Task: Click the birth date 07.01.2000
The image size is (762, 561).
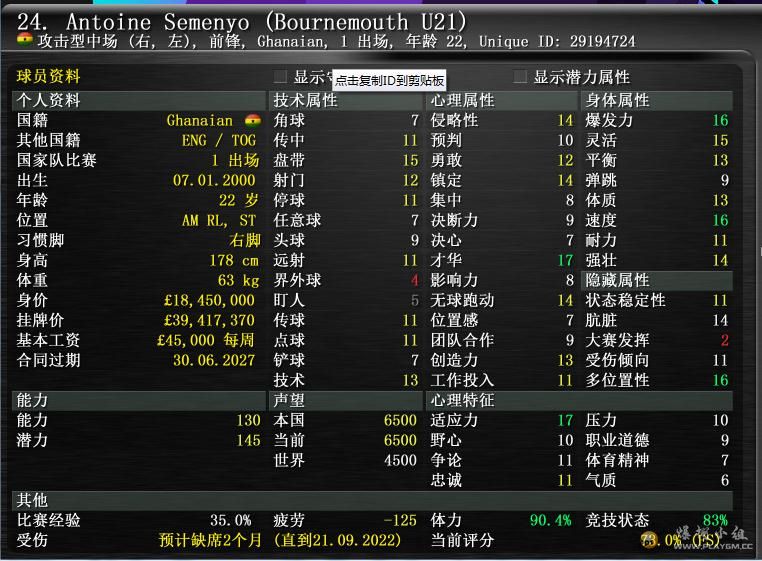Action: pos(214,180)
